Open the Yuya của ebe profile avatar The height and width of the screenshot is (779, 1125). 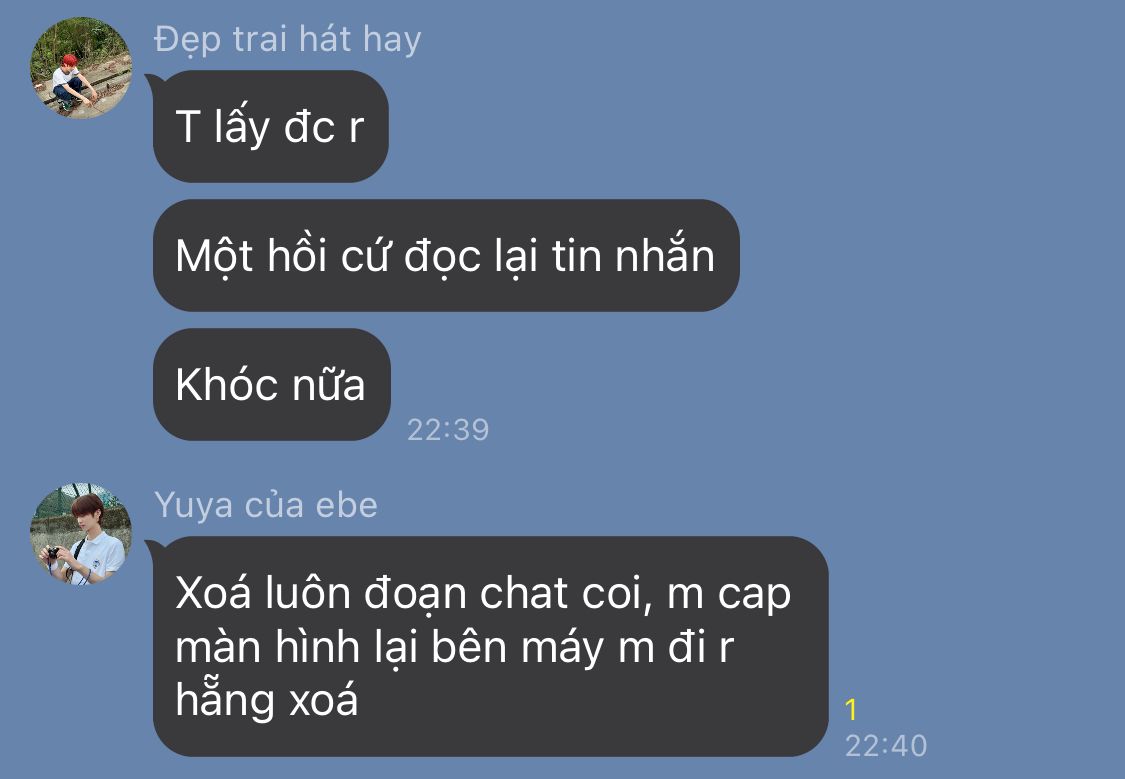(81, 534)
